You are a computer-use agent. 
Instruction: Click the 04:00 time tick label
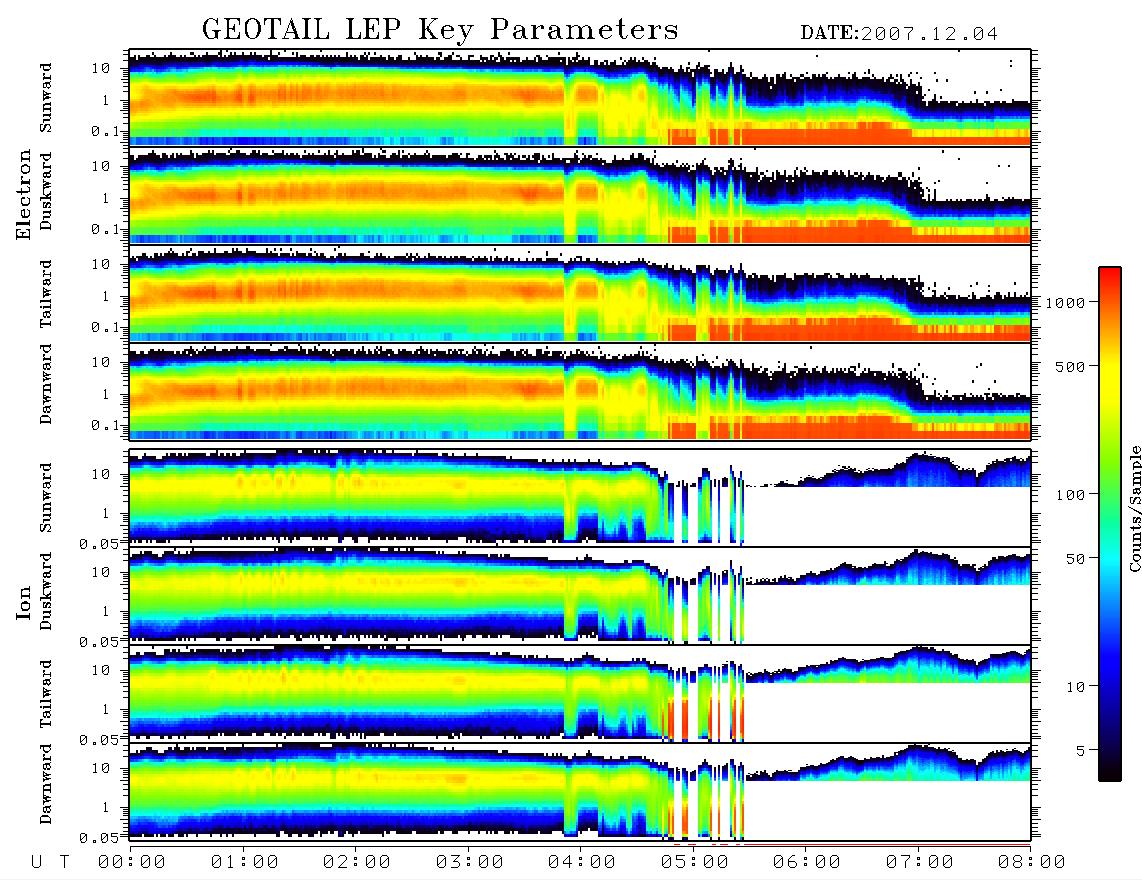pyautogui.click(x=582, y=862)
